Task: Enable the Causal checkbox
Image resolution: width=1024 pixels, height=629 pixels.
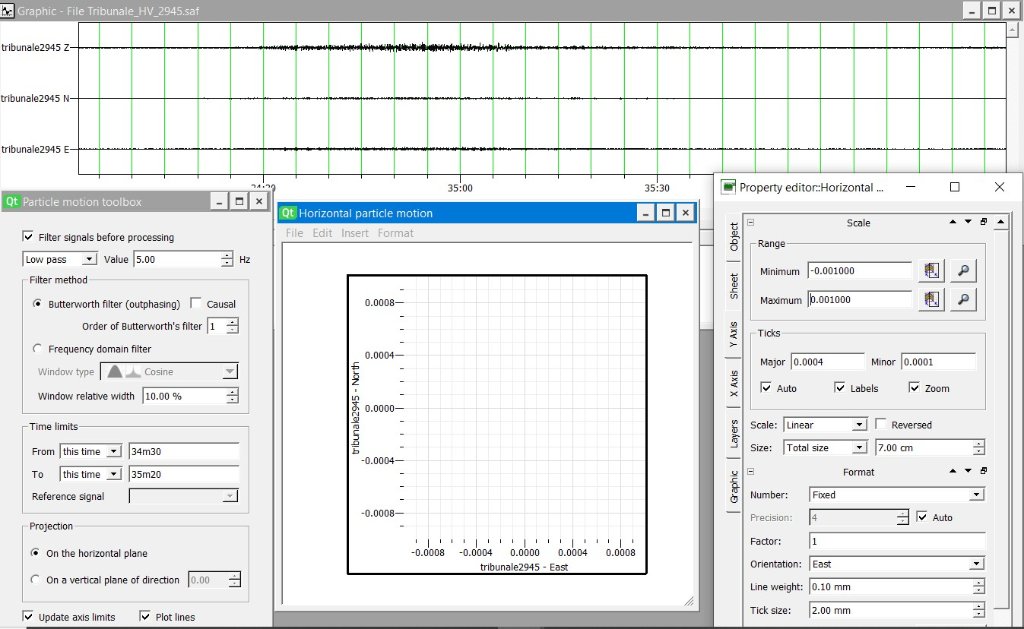Action: (196, 304)
